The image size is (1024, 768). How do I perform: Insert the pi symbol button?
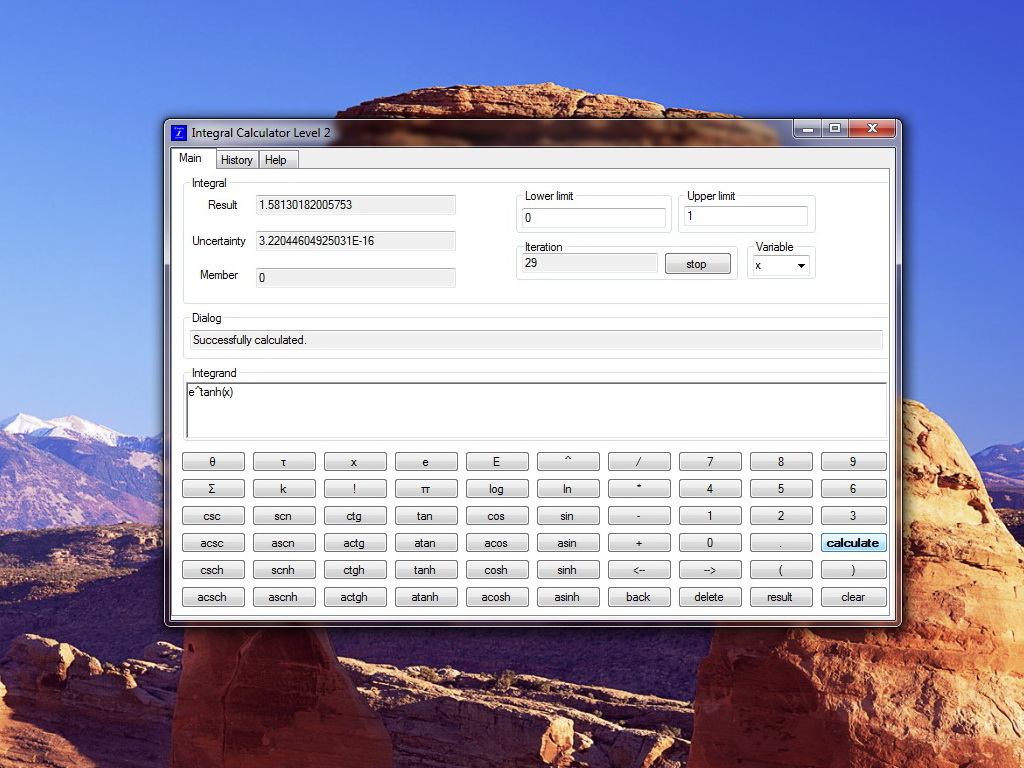click(x=425, y=488)
